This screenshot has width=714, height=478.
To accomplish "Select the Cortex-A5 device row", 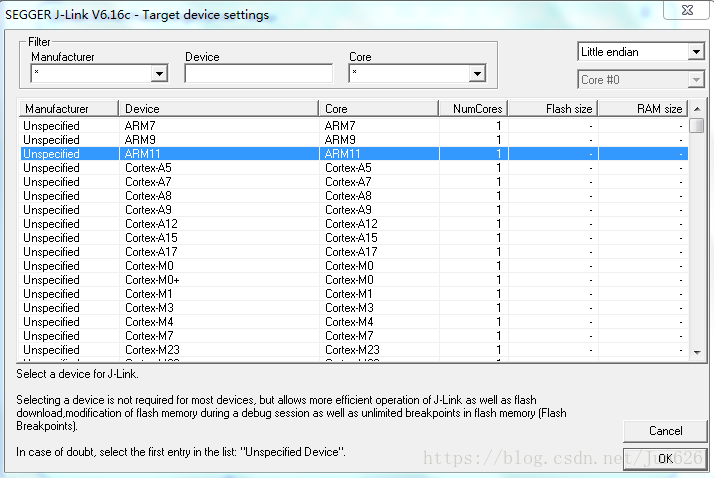I will tap(354, 168).
